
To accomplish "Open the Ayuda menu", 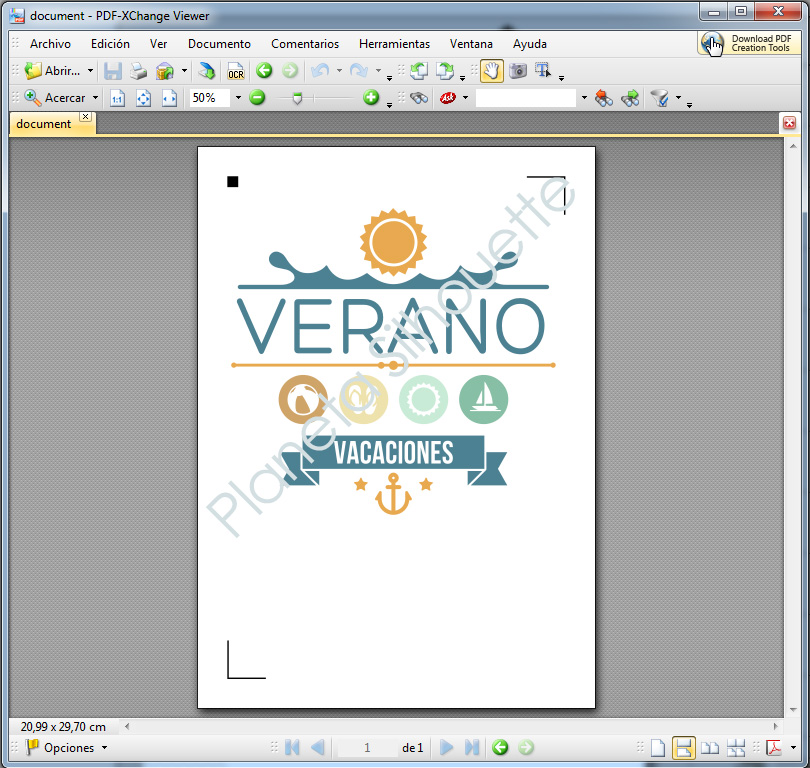I will pyautogui.click(x=529, y=44).
